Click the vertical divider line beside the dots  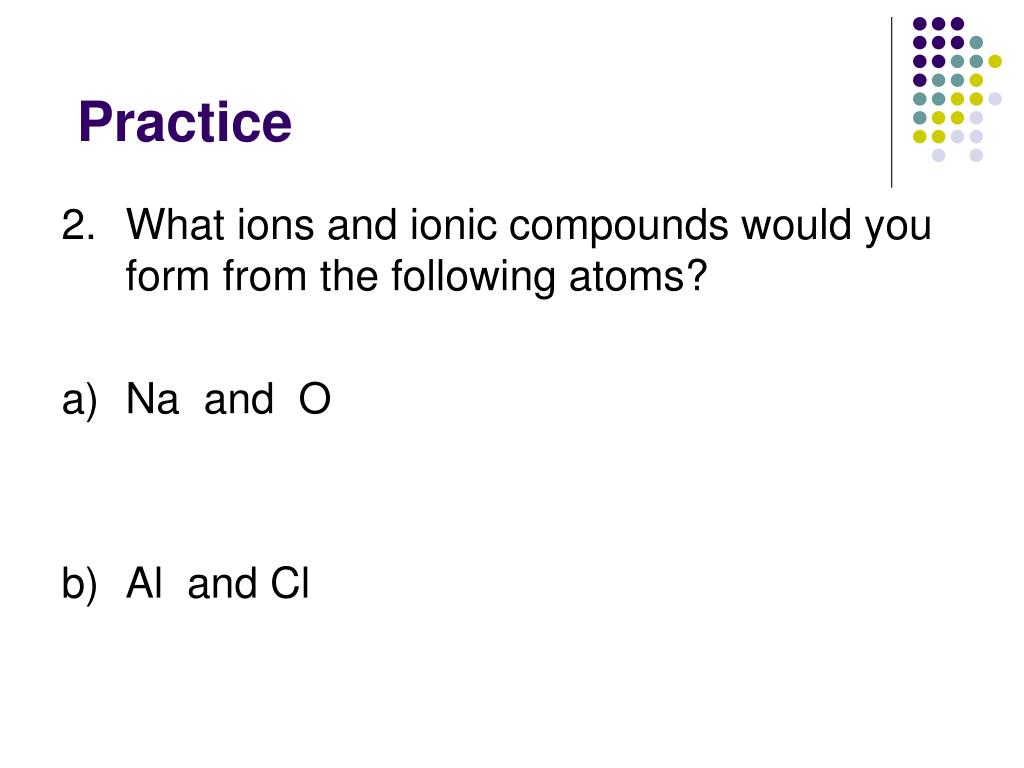891,103
